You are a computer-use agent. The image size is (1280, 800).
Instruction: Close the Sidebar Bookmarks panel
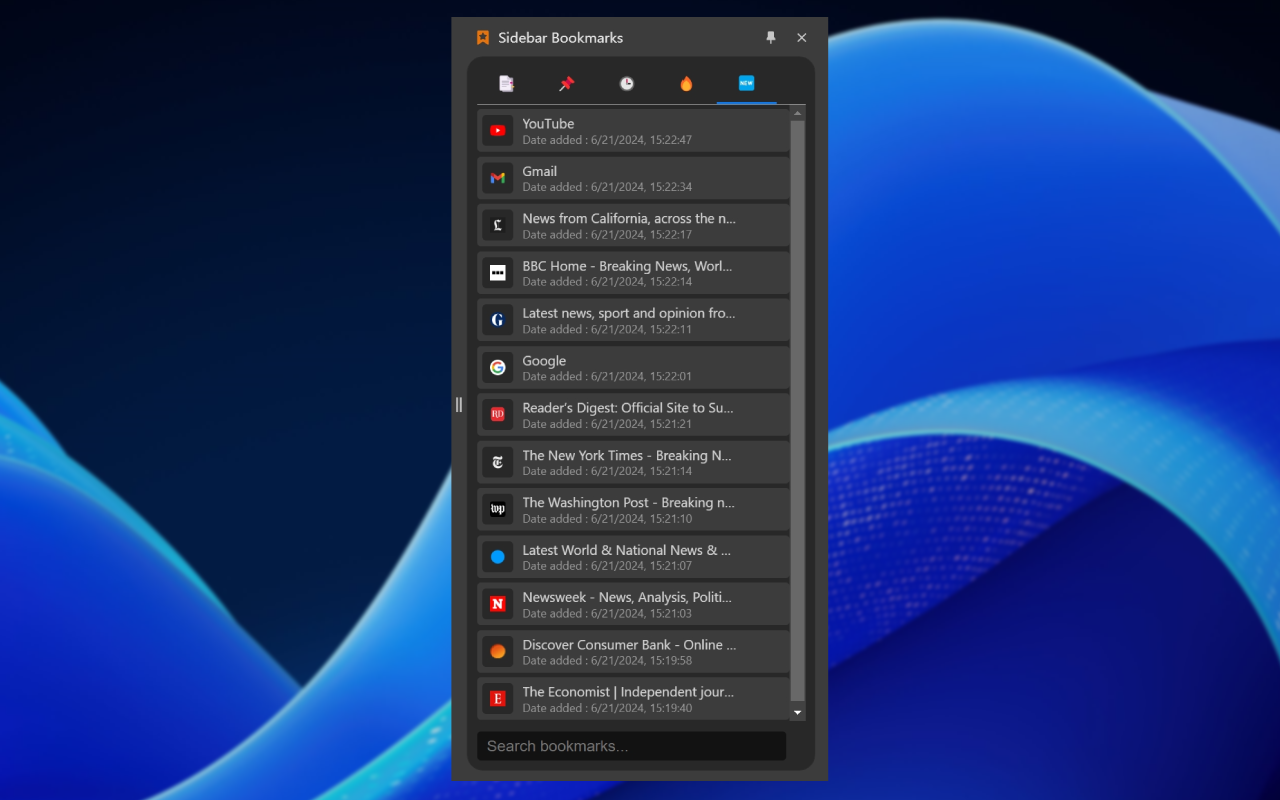coord(801,38)
